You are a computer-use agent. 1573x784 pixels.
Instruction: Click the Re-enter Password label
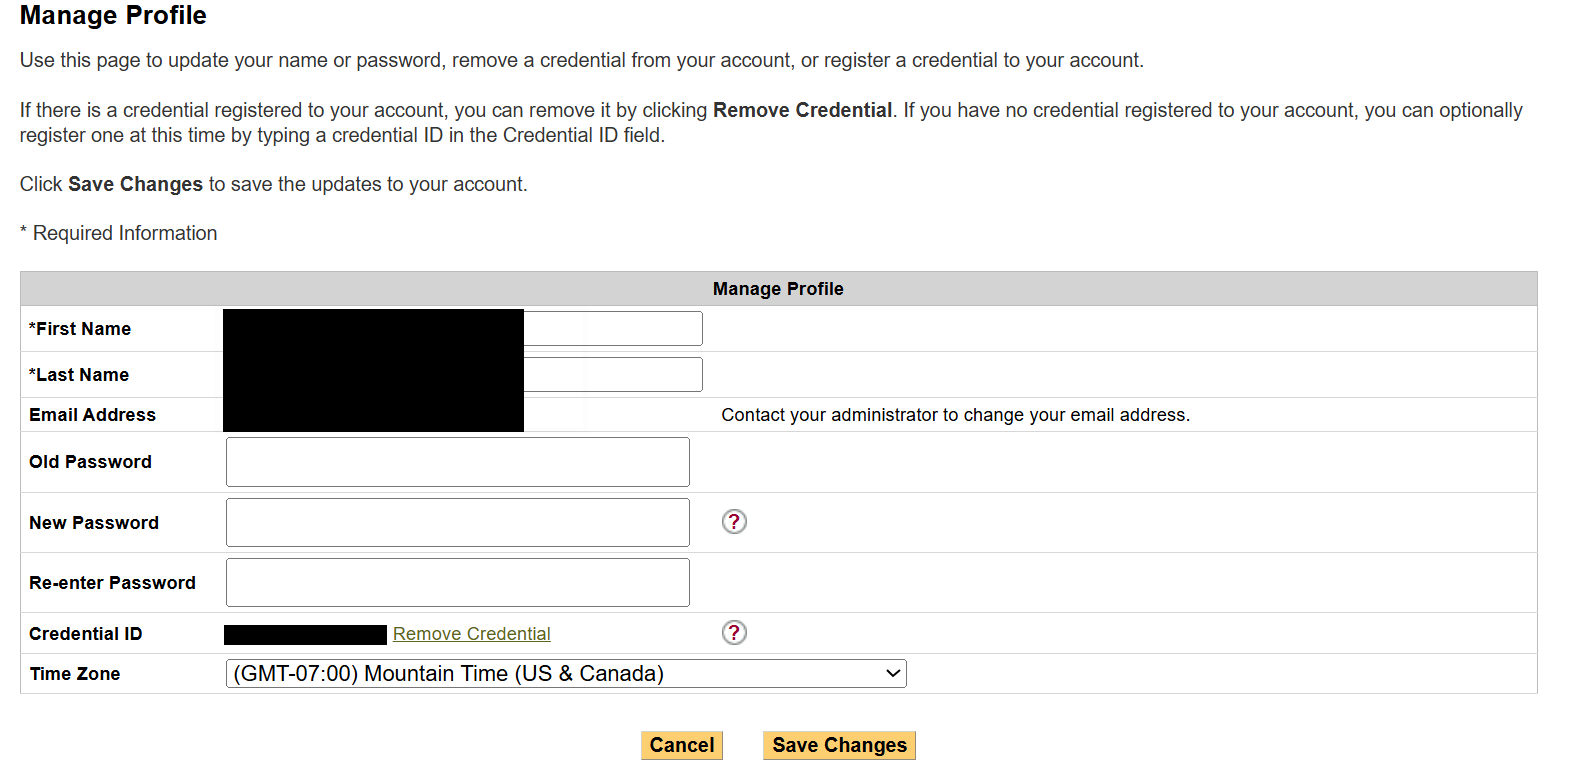112,583
